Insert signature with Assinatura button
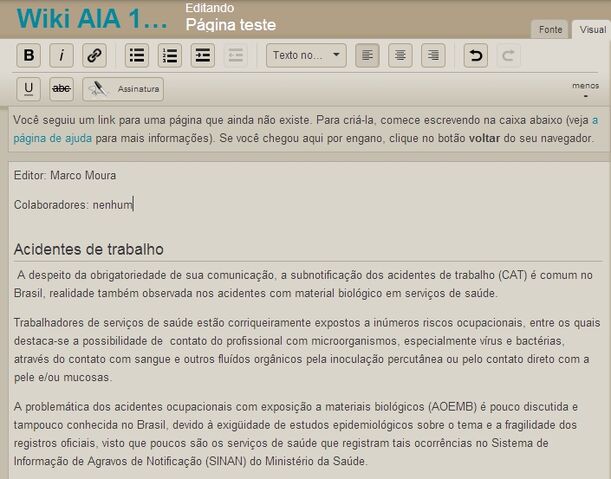 tap(123, 89)
